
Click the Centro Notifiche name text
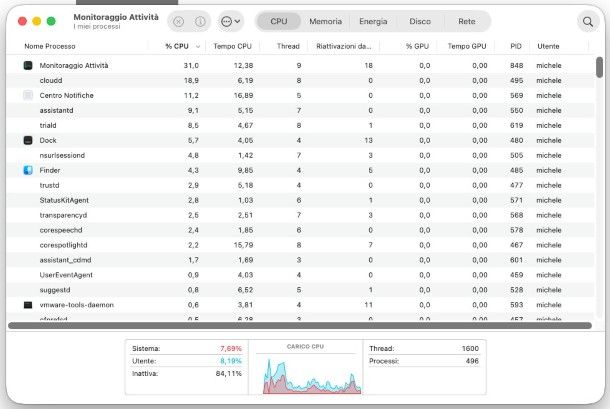[x=67, y=95]
